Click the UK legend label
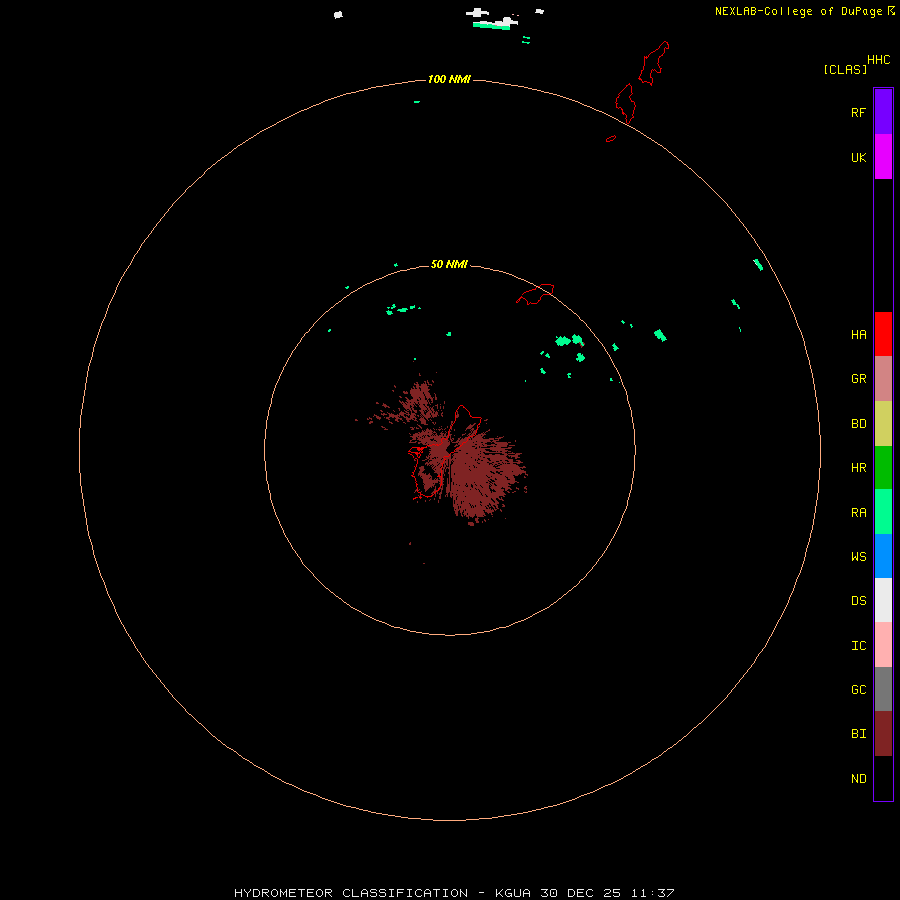 point(858,157)
